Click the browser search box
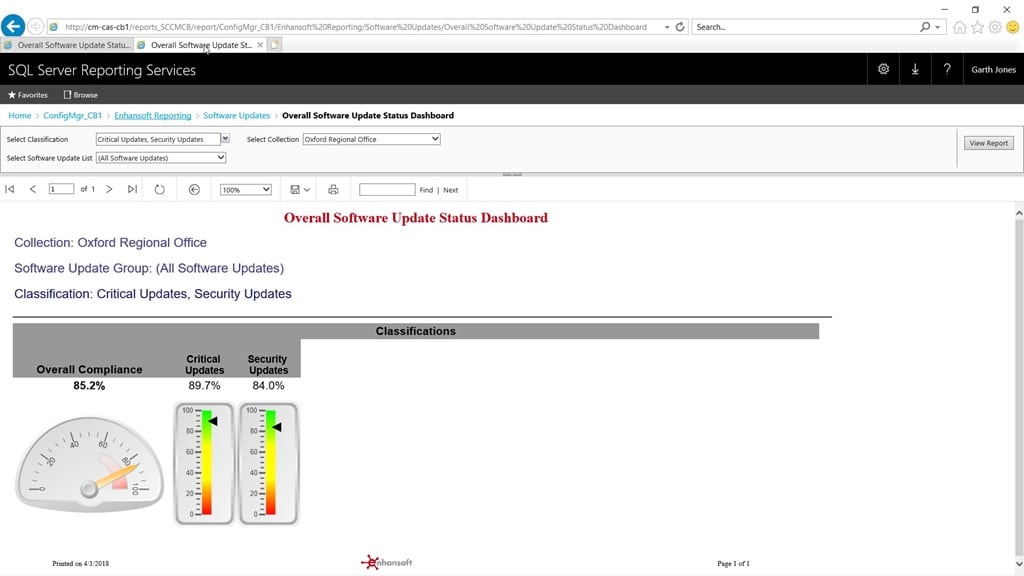The image size is (1024, 576). click(x=807, y=27)
